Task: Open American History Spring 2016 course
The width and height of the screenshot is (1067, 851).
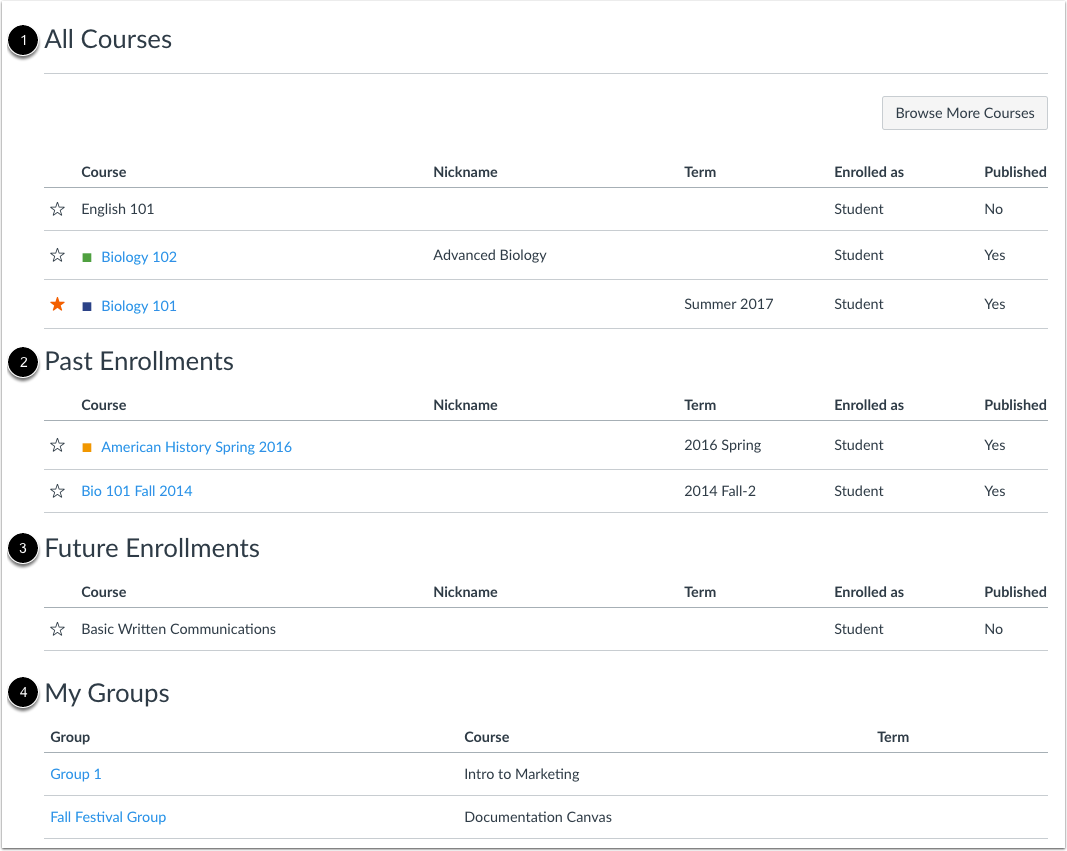Action: pyautogui.click(x=196, y=447)
